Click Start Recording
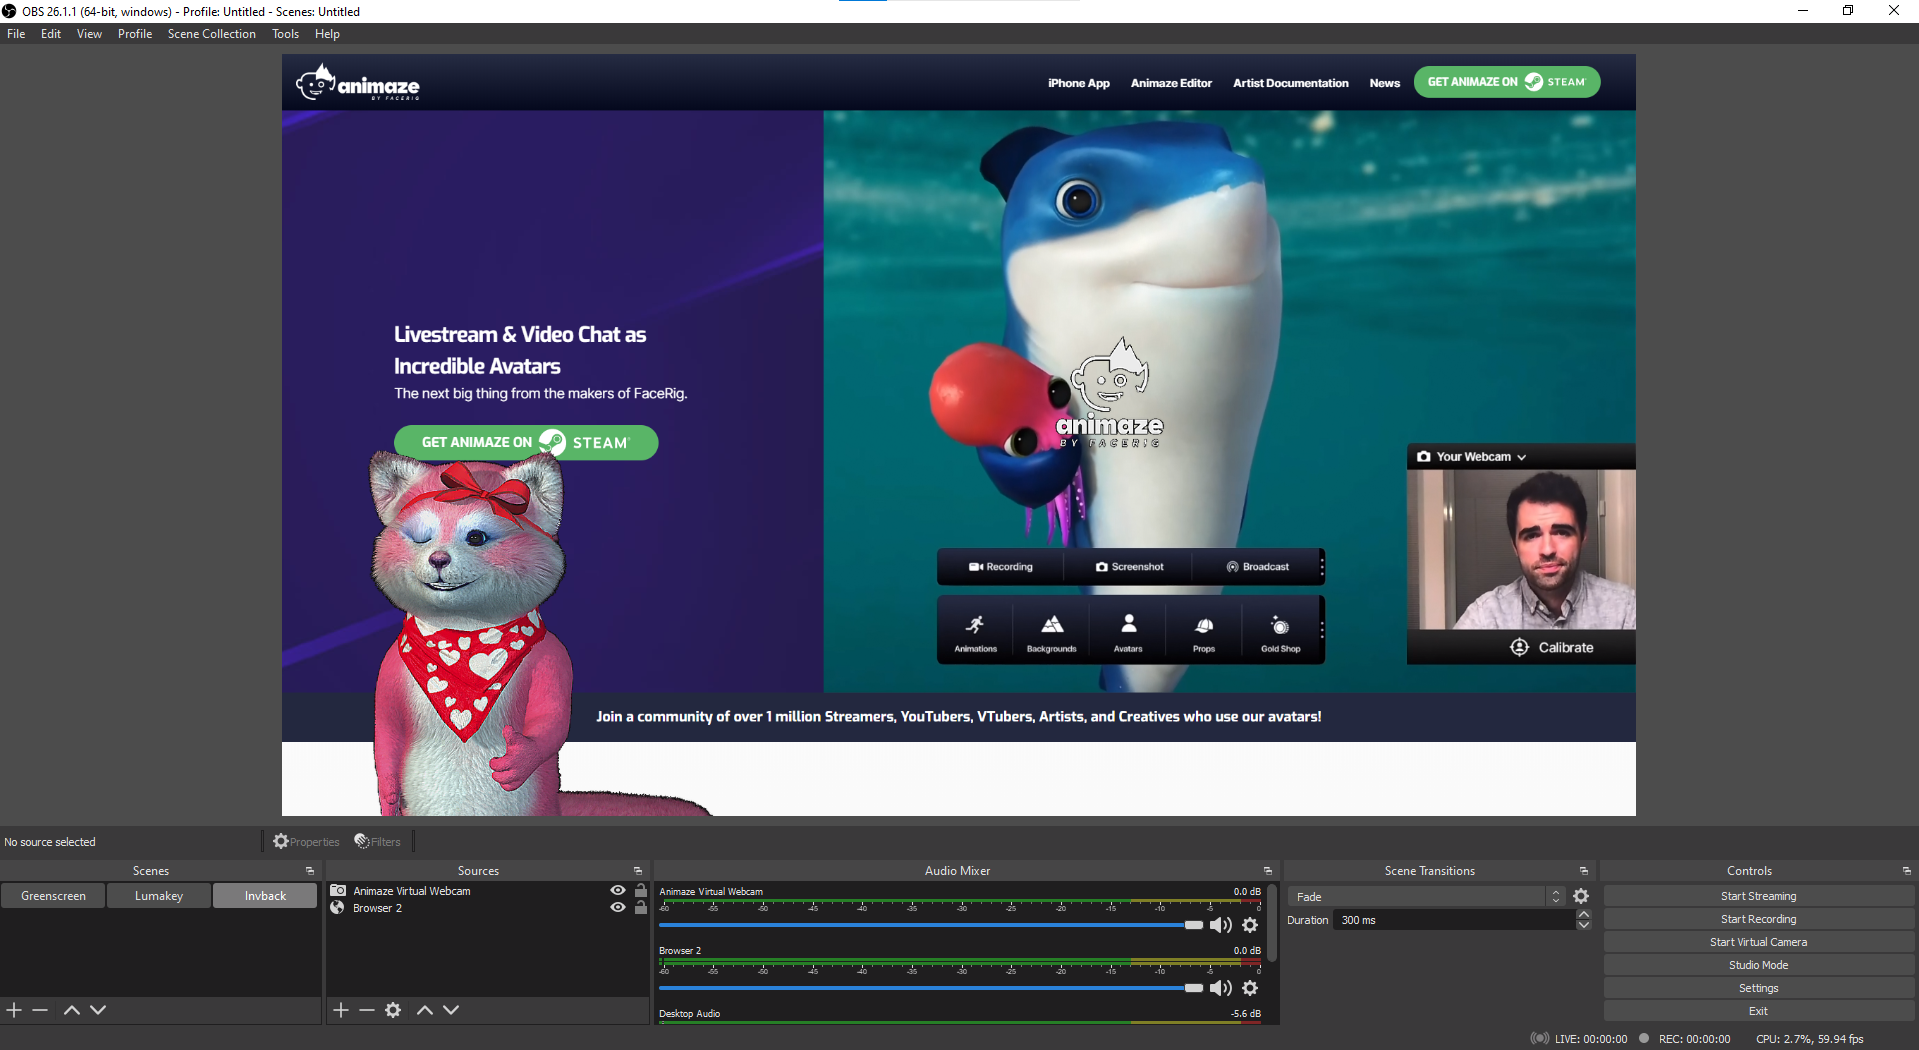The height and width of the screenshot is (1050, 1919). point(1758,919)
